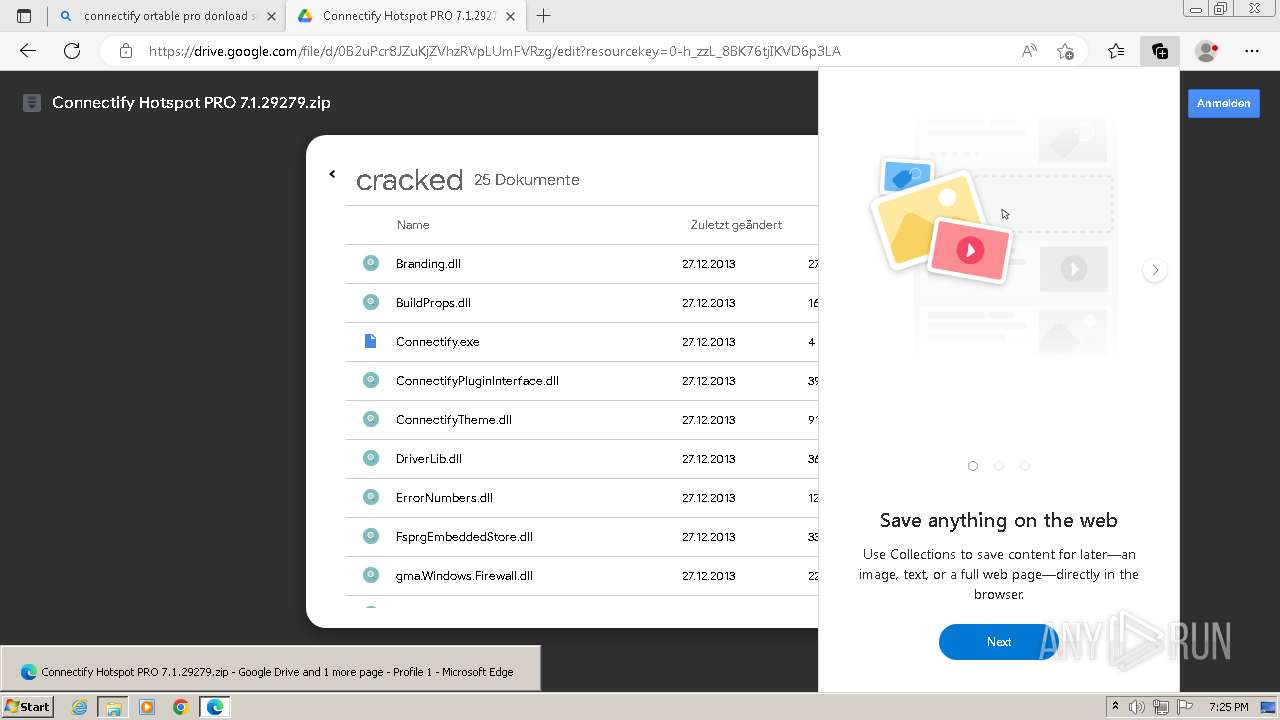Click the Edge taskbar preview tooltip

(270, 668)
